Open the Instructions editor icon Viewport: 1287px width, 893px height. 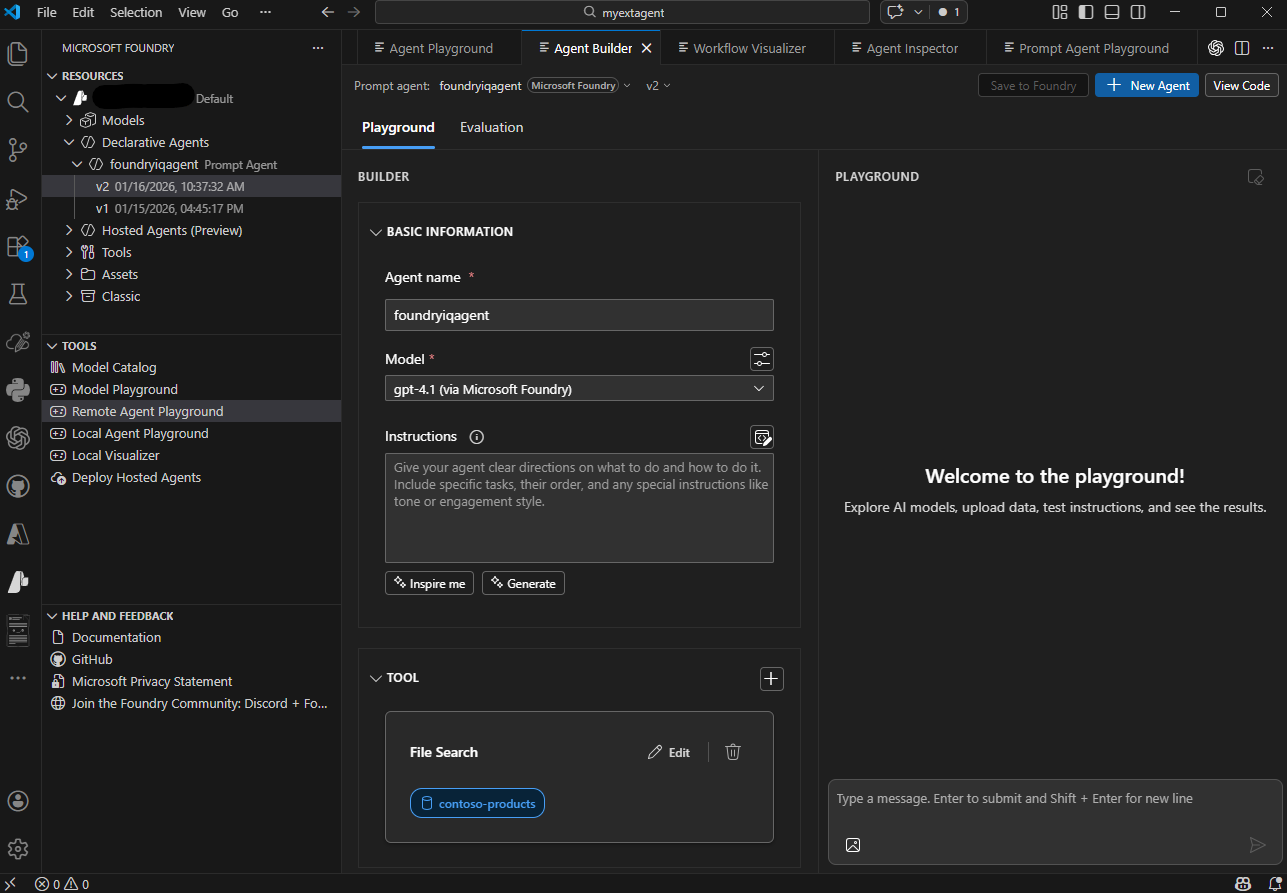(761, 437)
